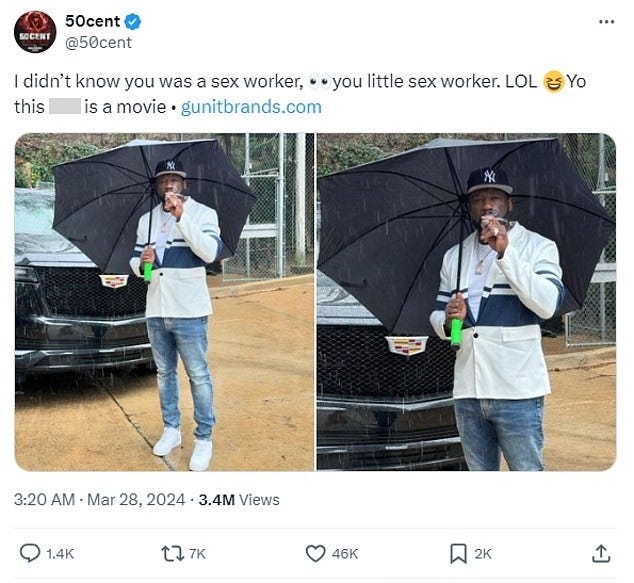Click the laughing emoji in tweet text
This screenshot has height=583, width=634.
[553, 82]
